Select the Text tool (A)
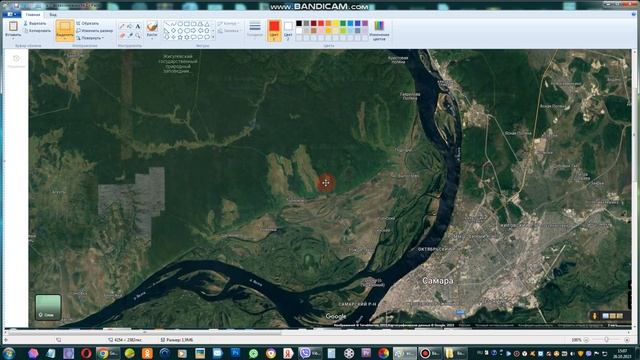 tap(138, 27)
